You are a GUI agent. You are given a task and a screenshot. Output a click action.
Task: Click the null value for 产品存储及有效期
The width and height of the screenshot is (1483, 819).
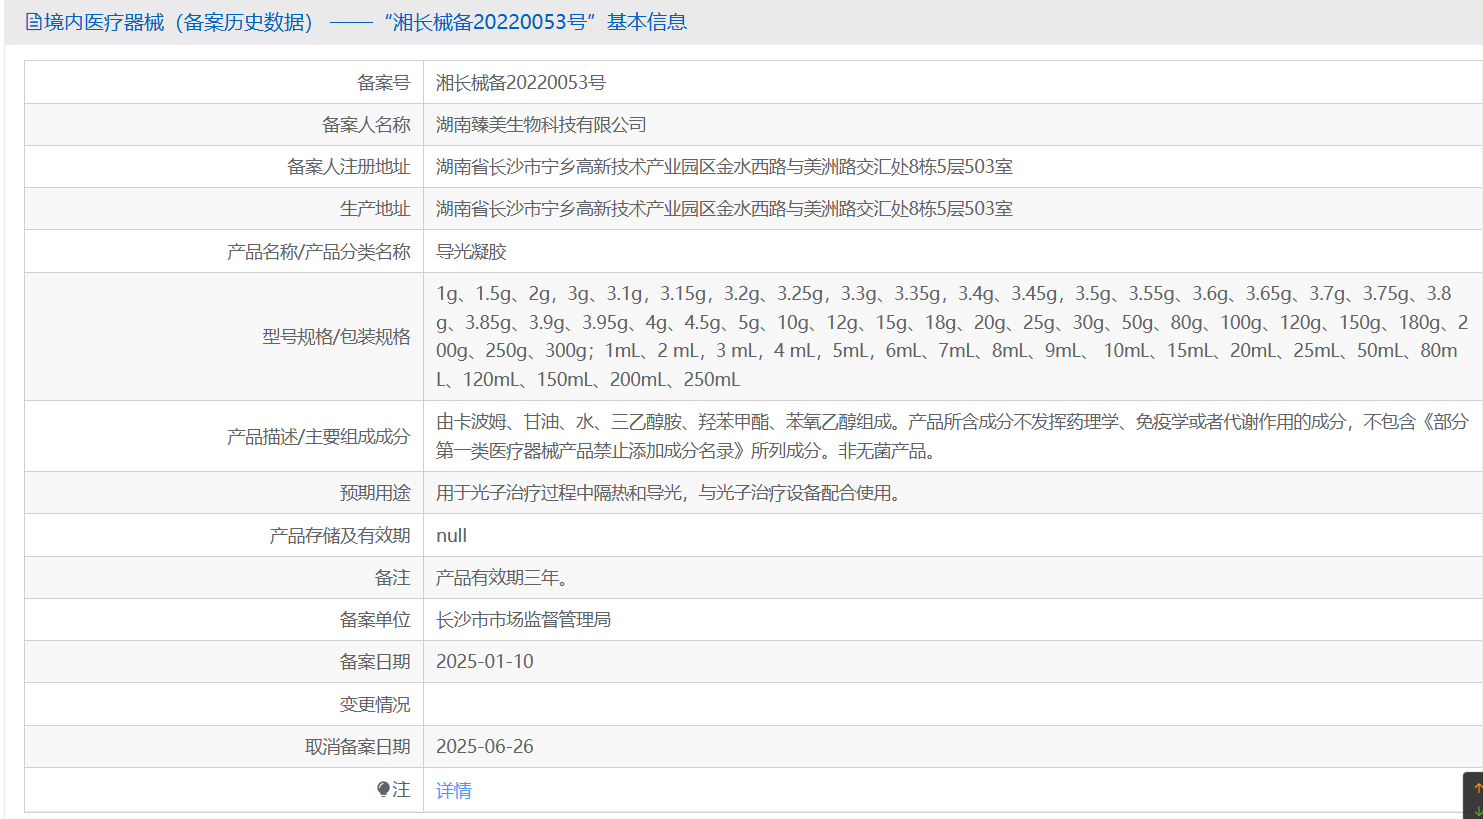451,536
